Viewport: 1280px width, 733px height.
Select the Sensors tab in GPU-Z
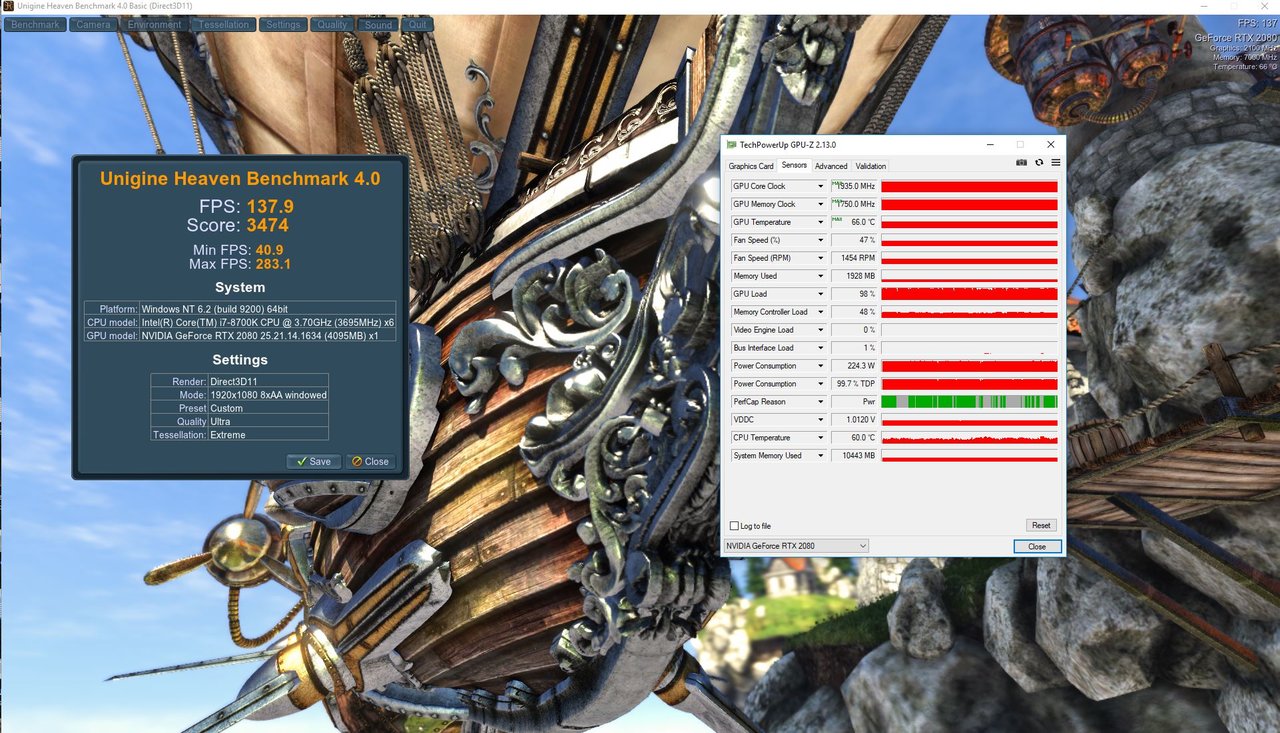coord(794,165)
